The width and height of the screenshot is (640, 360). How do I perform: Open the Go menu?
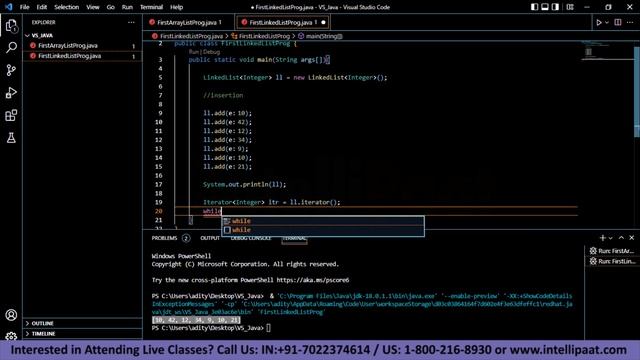110,7
